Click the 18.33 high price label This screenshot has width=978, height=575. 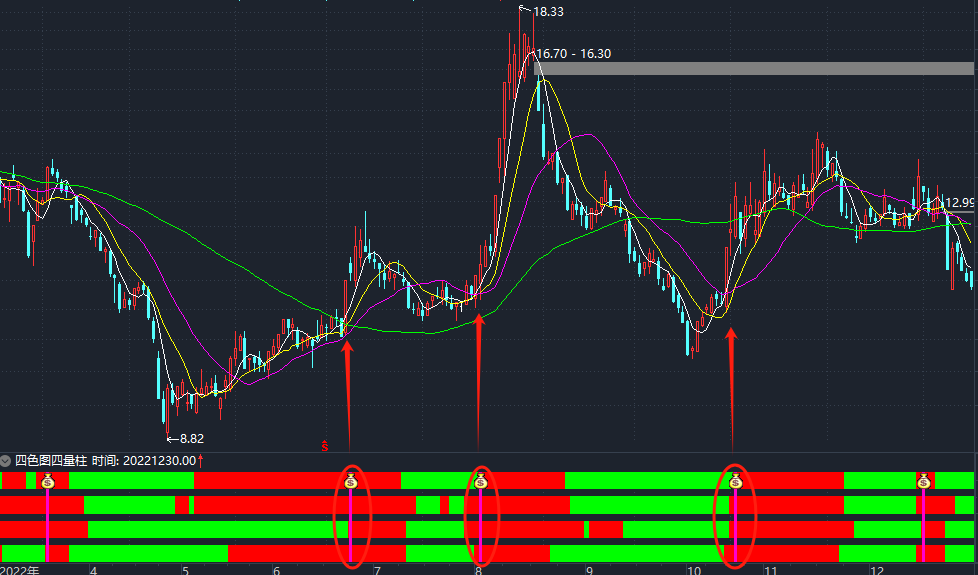coord(548,12)
